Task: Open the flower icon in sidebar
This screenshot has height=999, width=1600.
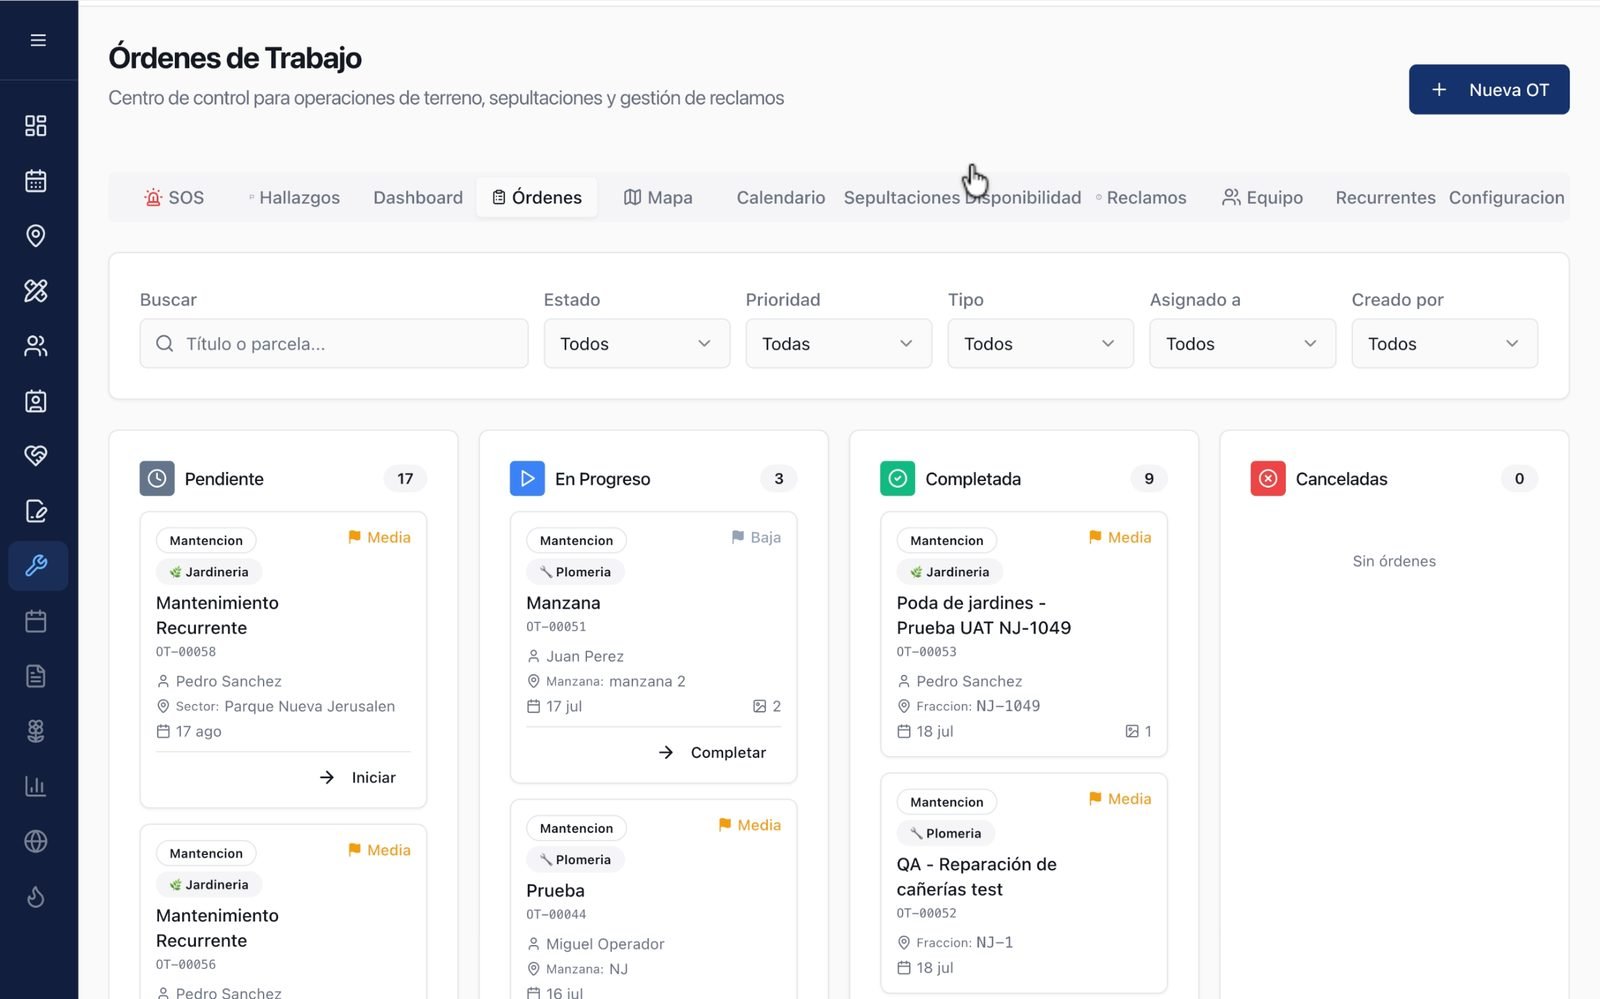Action: coord(36,731)
